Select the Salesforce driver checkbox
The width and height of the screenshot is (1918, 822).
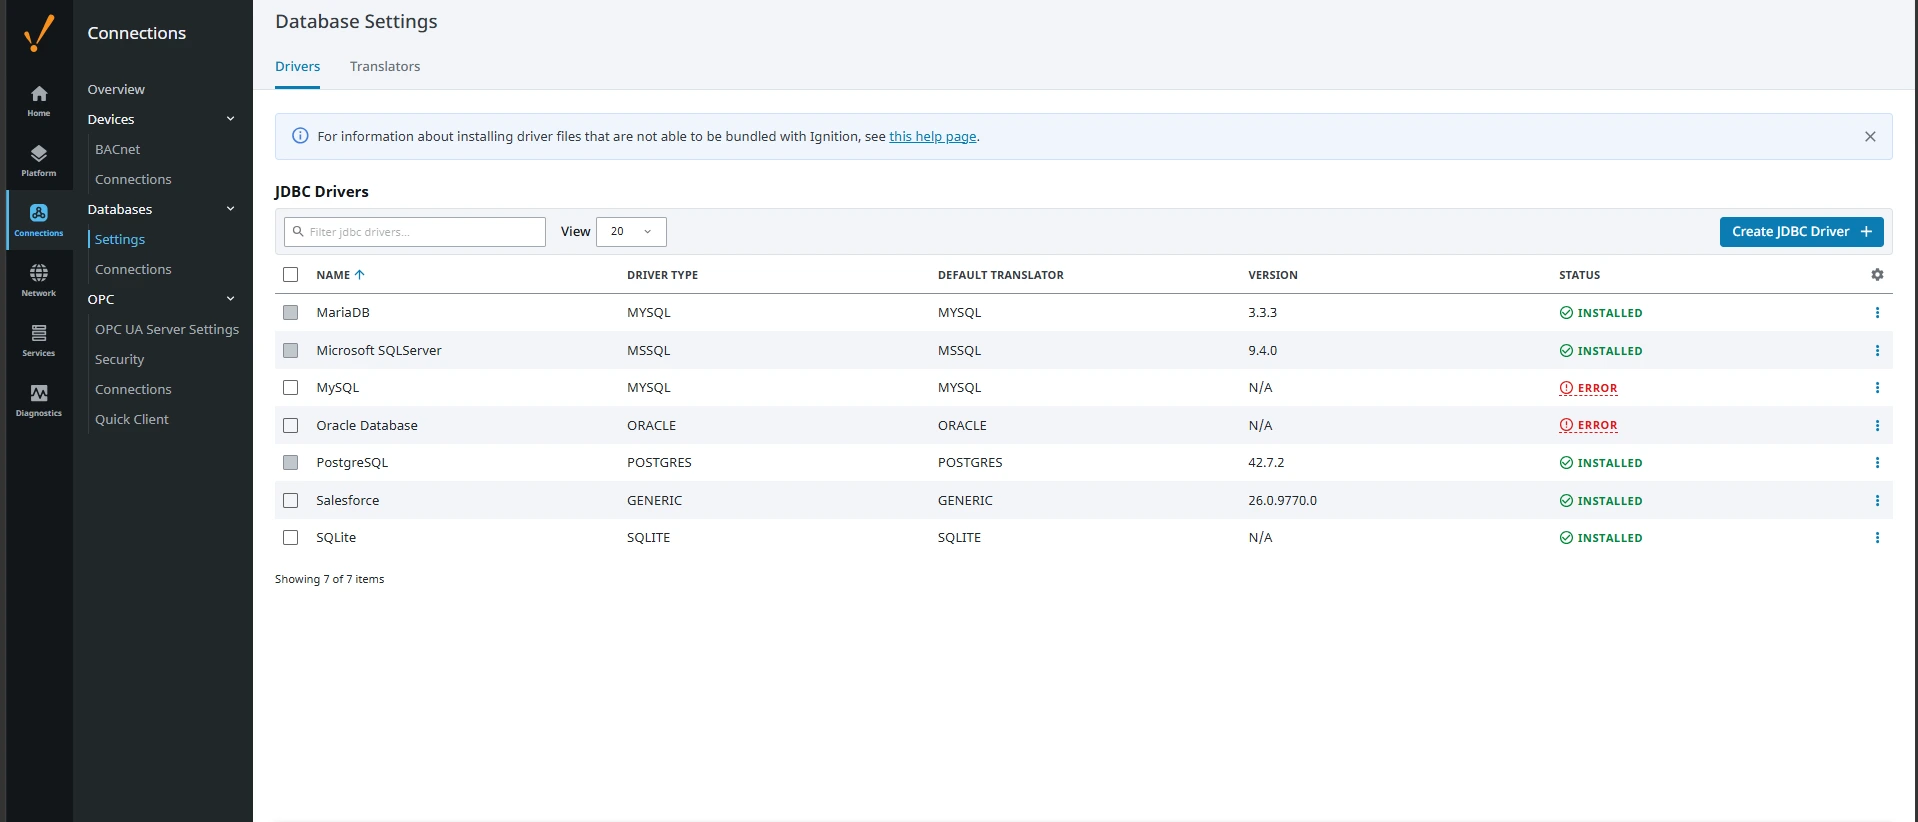tap(291, 501)
